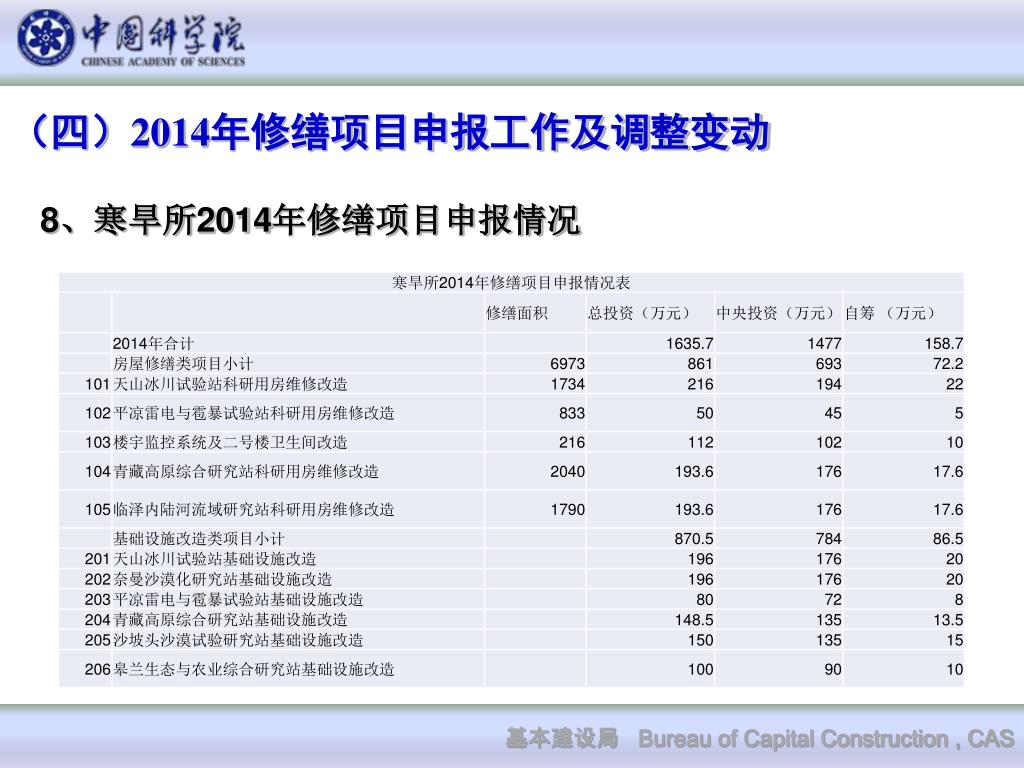Viewport: 1024px width, 768px height.
Task: Click column header 自筹（万元）
Action: coord(889,313)
